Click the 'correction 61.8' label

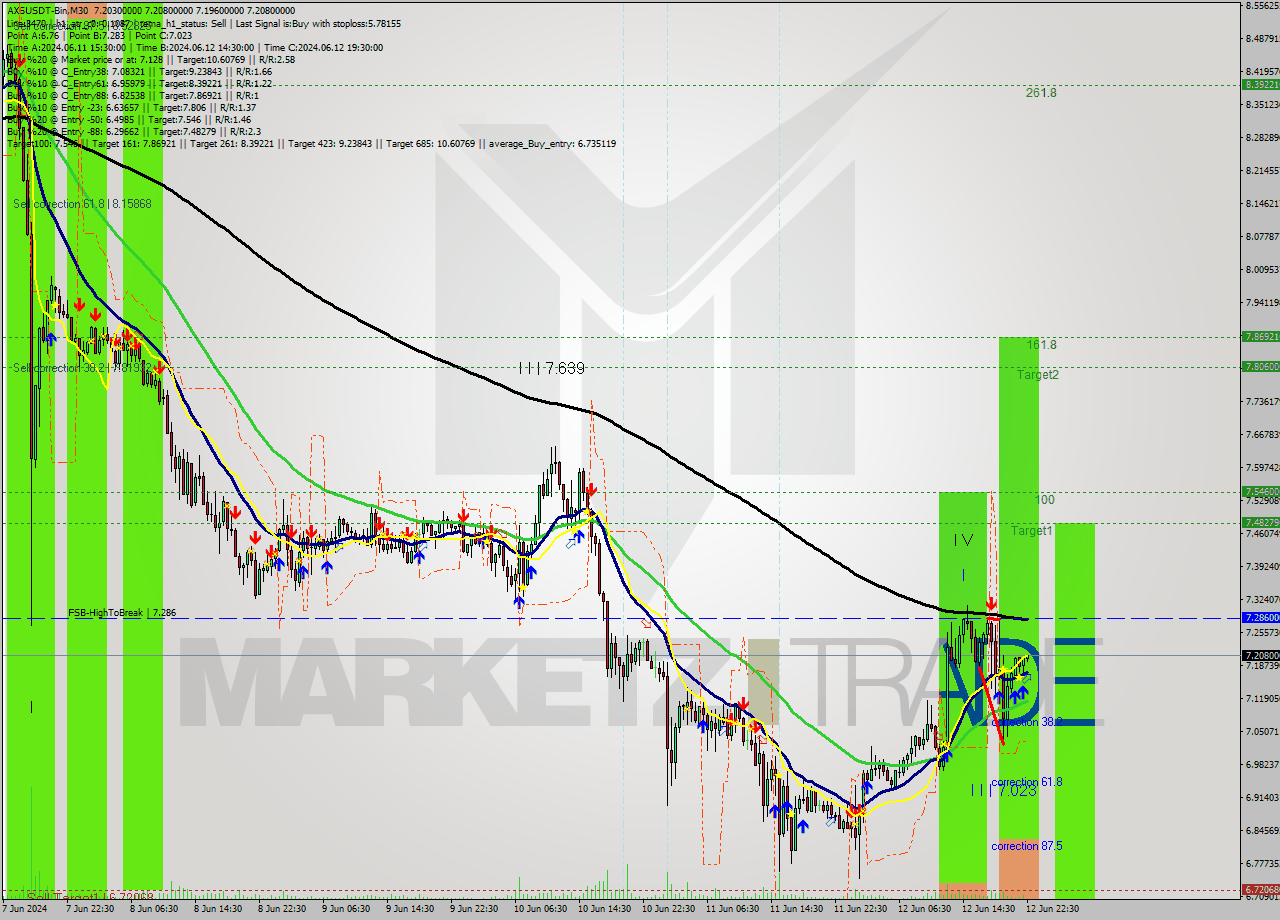[x=1026, y=781]
